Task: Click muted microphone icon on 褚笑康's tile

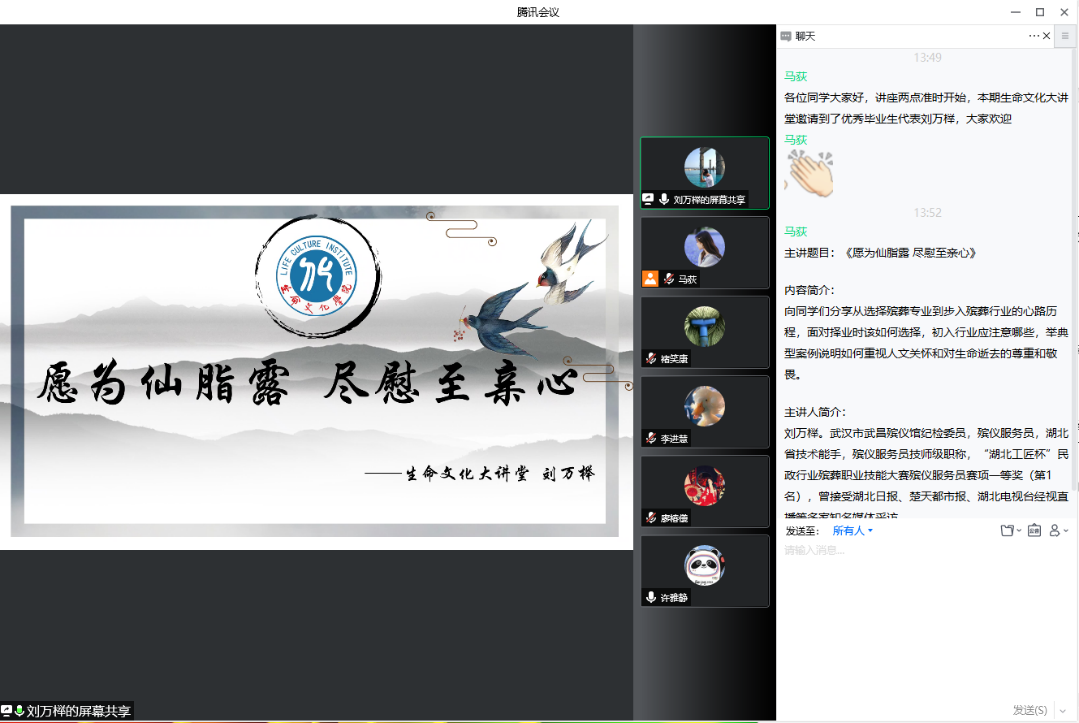Action: tap(651, 359)
